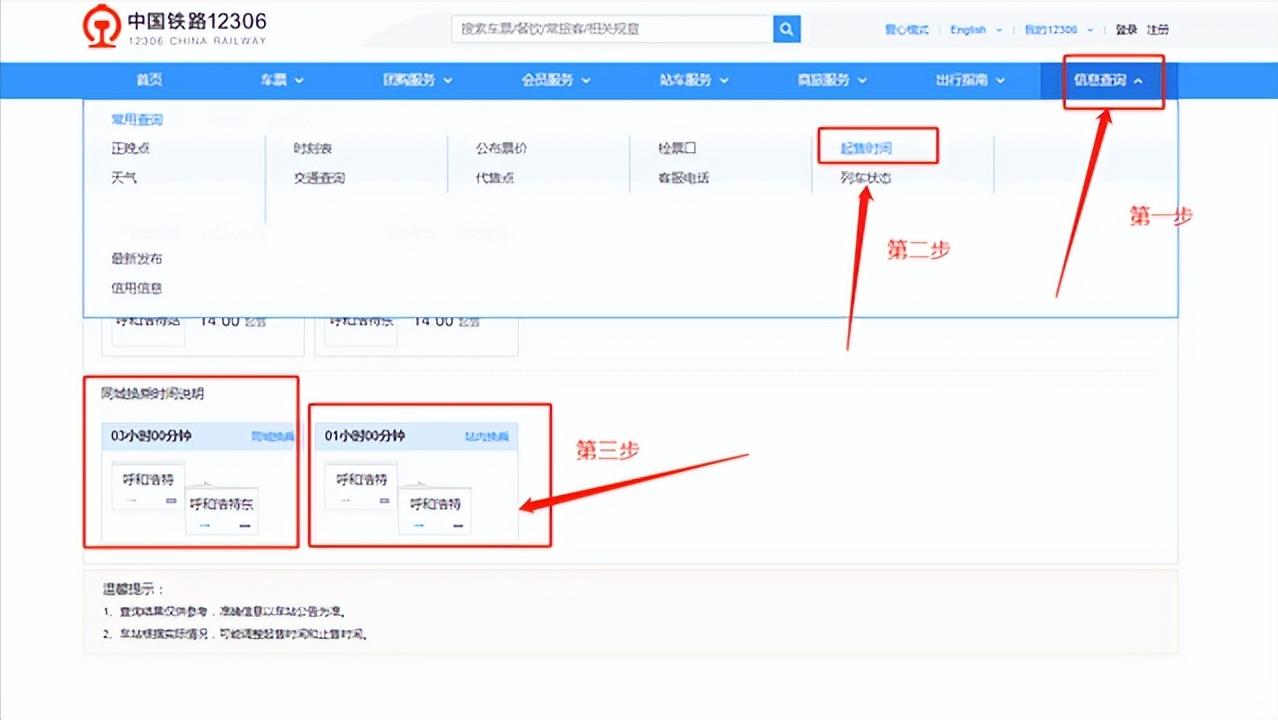Go to the 首页 homepage tab
Screen dimensions: 1278x720
pos(148,80)
